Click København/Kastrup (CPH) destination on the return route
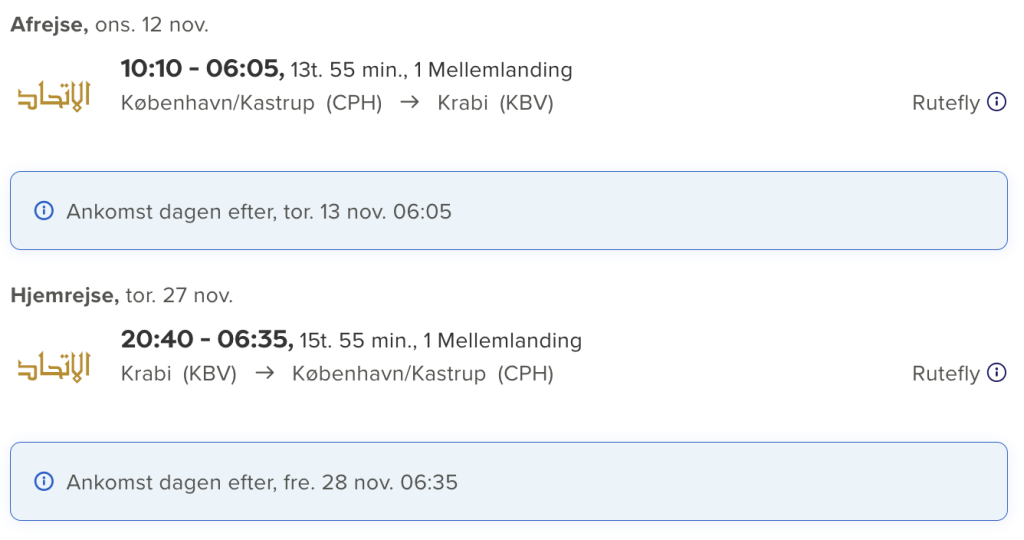This screenshot has width=1024, height=540. pyautogui.click(x=423, y=373)
